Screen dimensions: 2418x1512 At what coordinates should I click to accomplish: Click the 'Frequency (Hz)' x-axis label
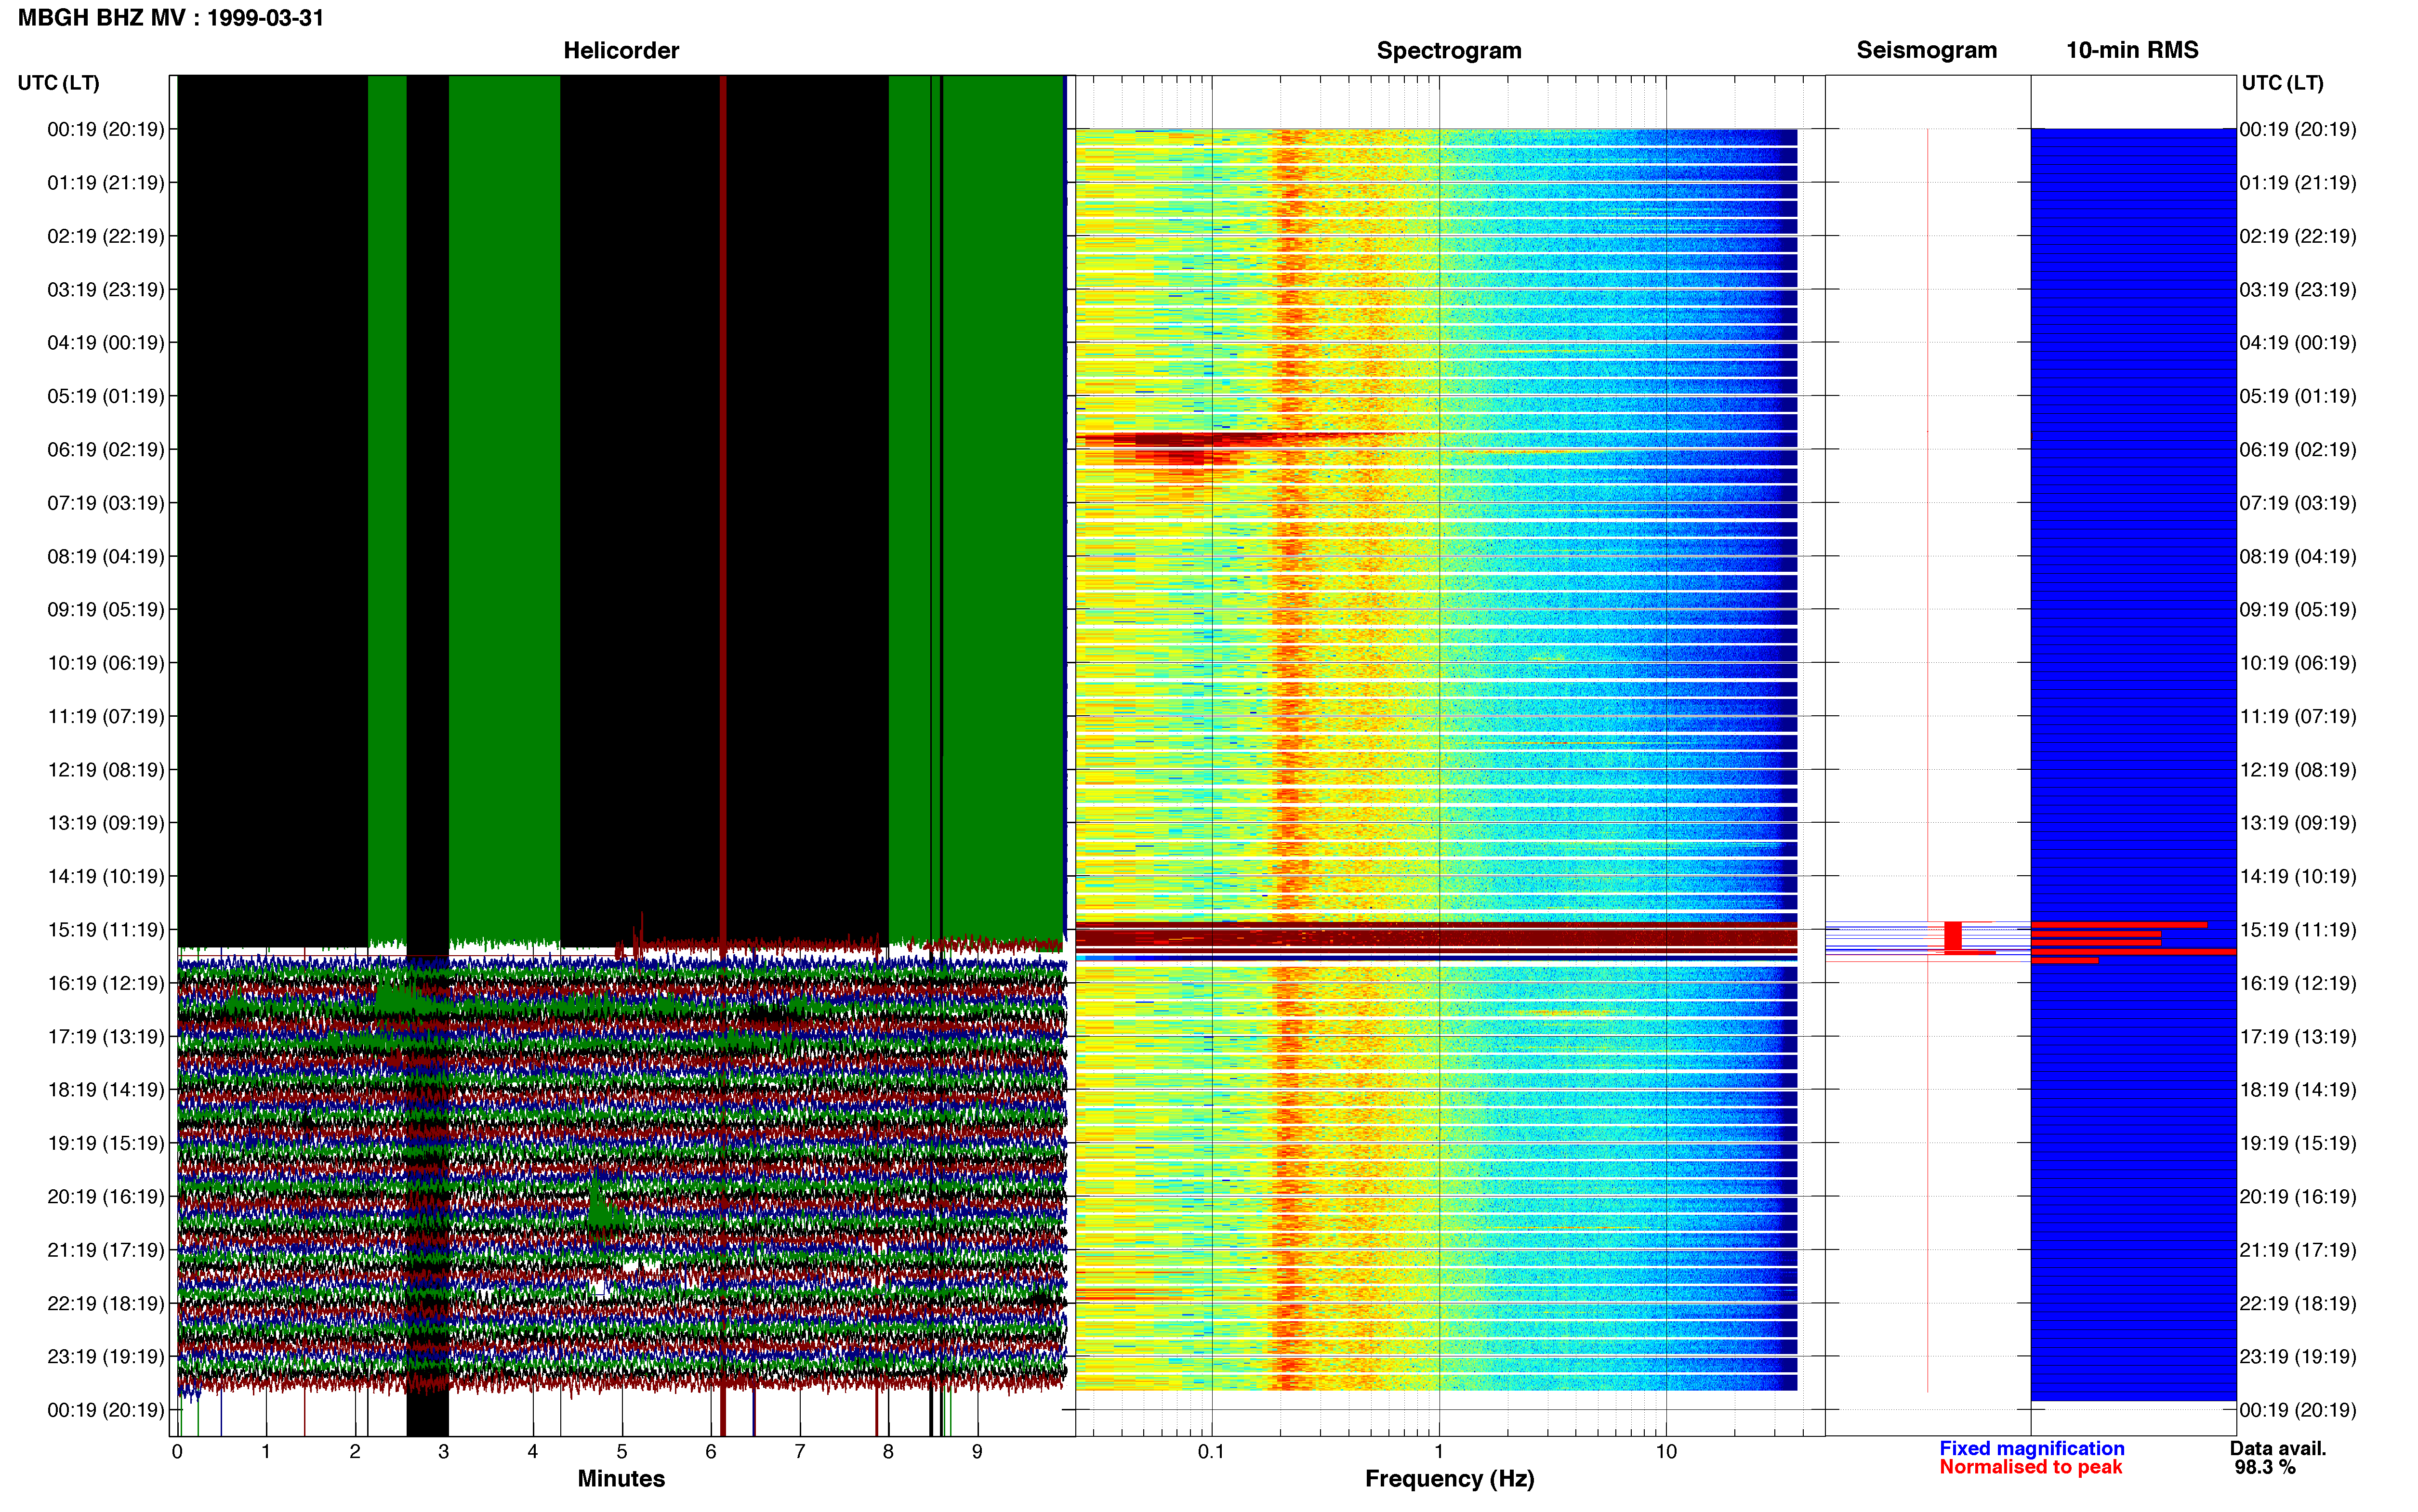point(1449,1478)
